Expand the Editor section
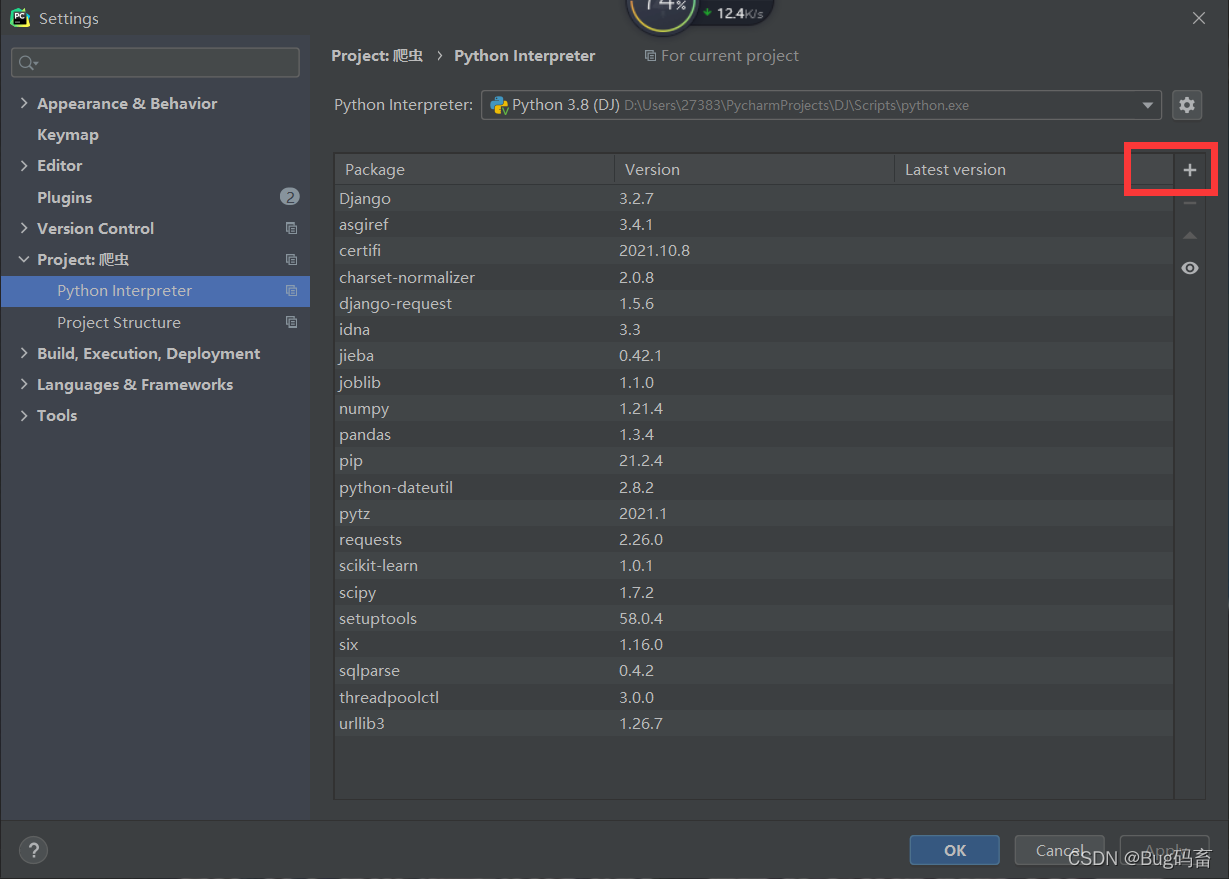 (x=24, y=165)
